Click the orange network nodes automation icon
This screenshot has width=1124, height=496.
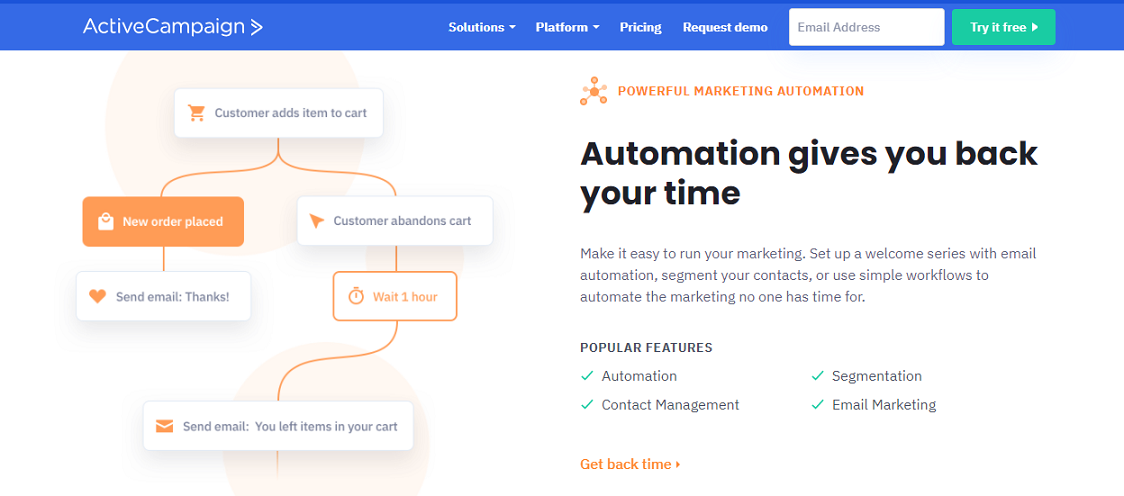(594, 91)
